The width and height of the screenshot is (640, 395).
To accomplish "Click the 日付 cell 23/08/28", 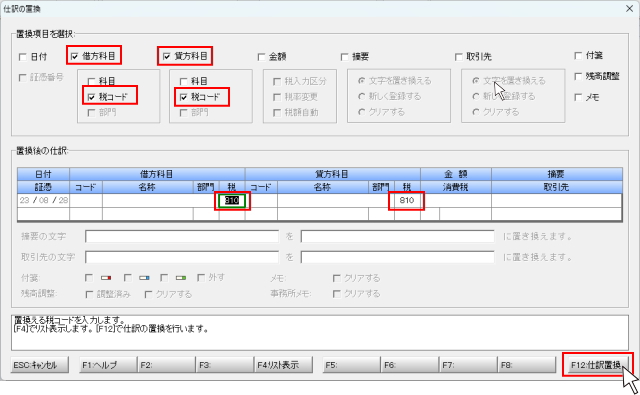I will tap(44, 200).
